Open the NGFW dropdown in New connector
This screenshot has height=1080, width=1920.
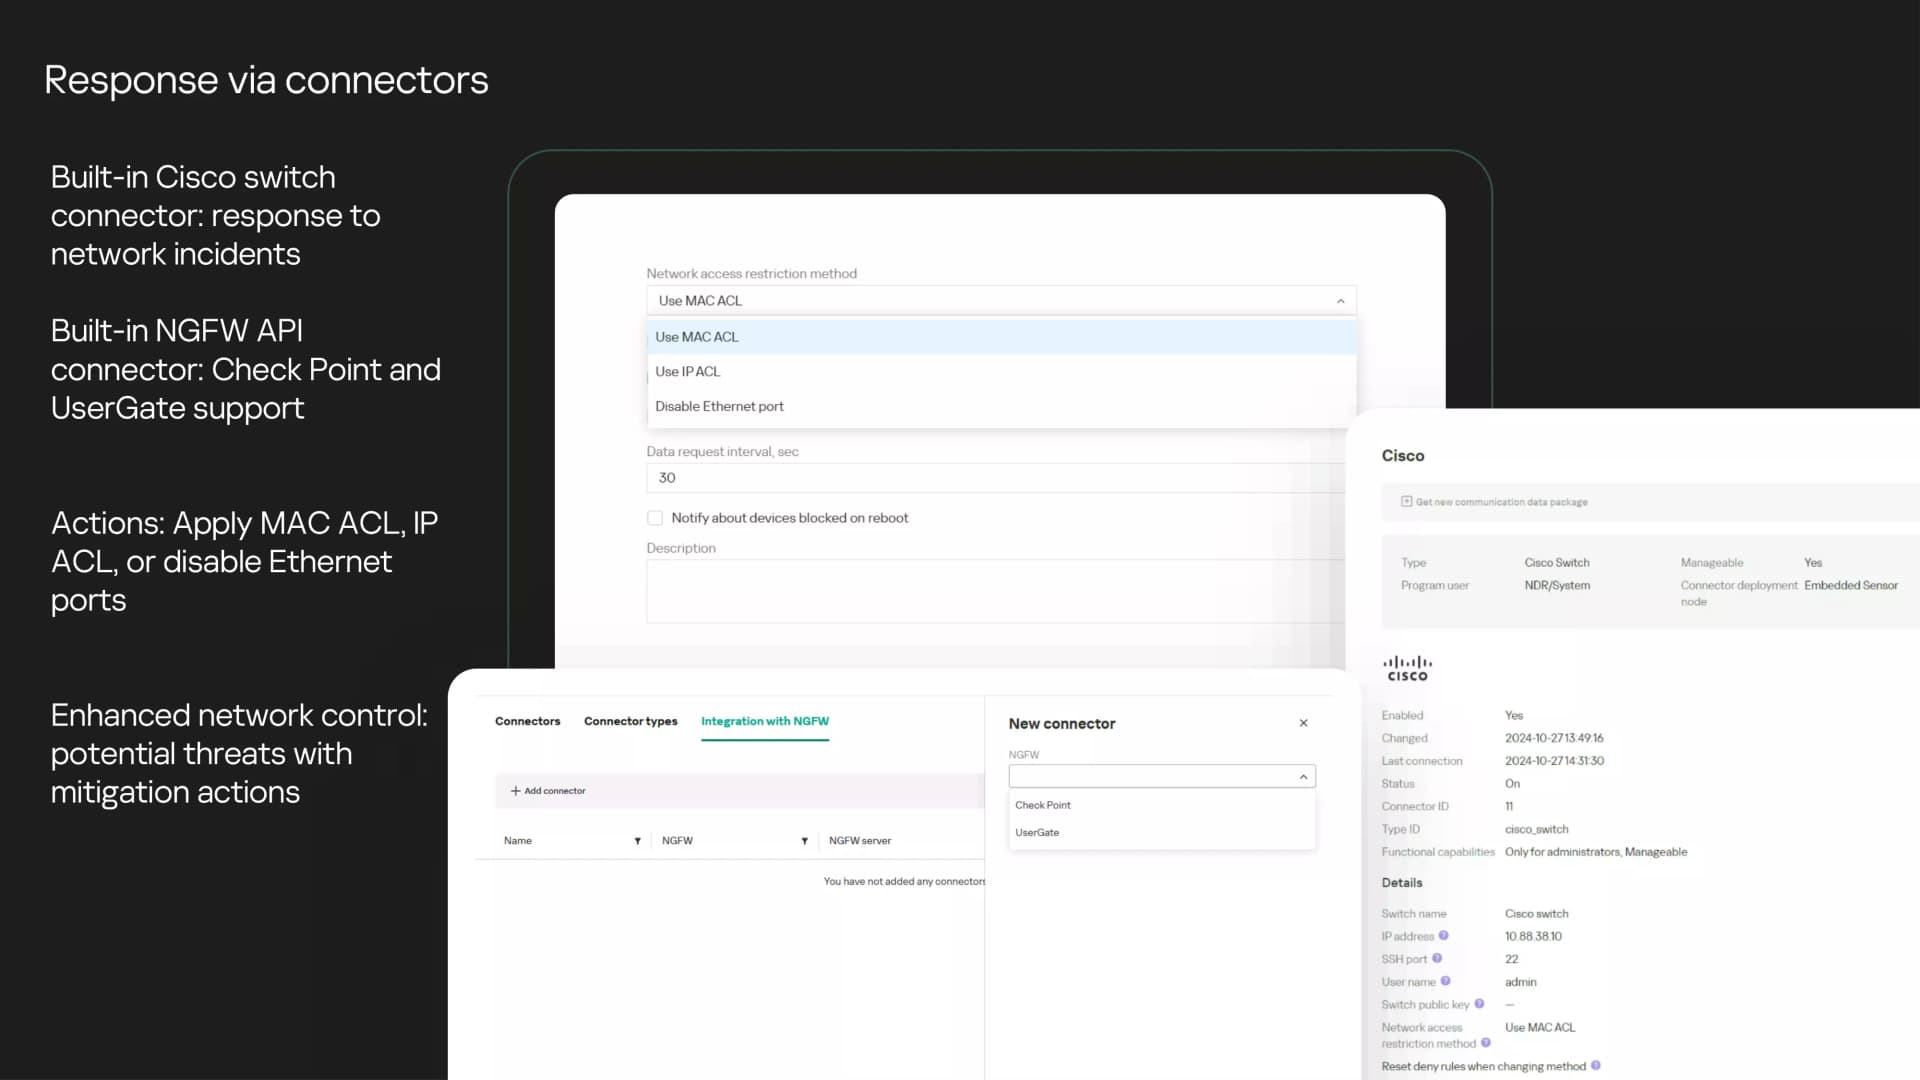click(1162, 776)
